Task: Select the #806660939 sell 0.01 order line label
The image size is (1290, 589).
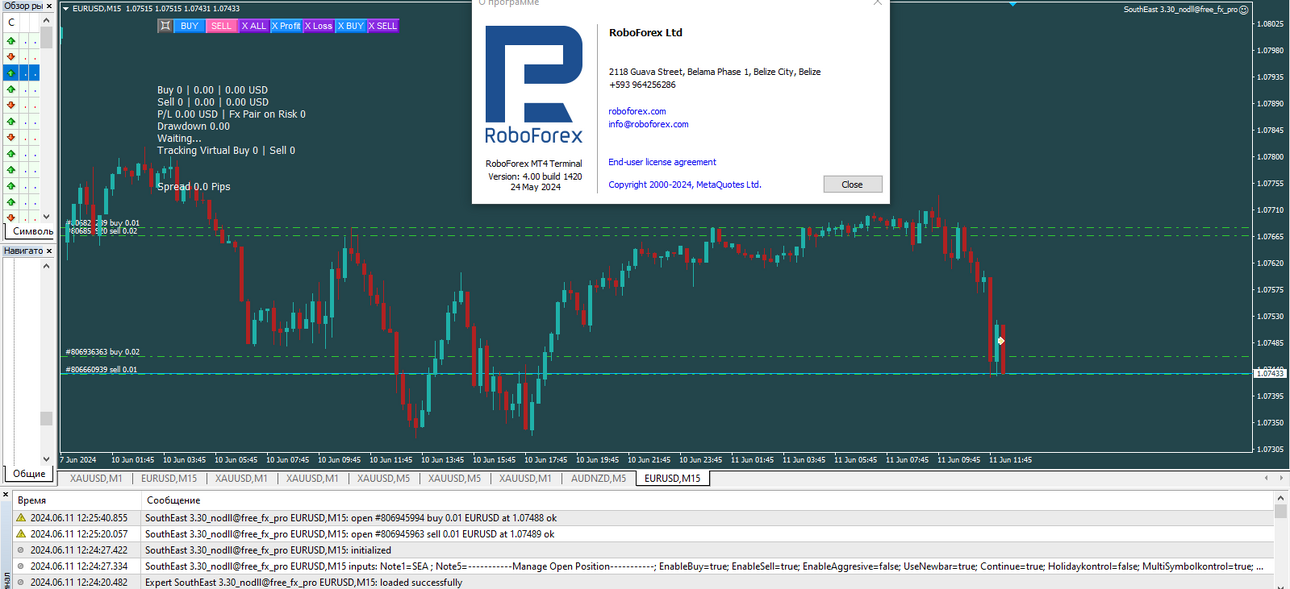Action: [101, 369]
